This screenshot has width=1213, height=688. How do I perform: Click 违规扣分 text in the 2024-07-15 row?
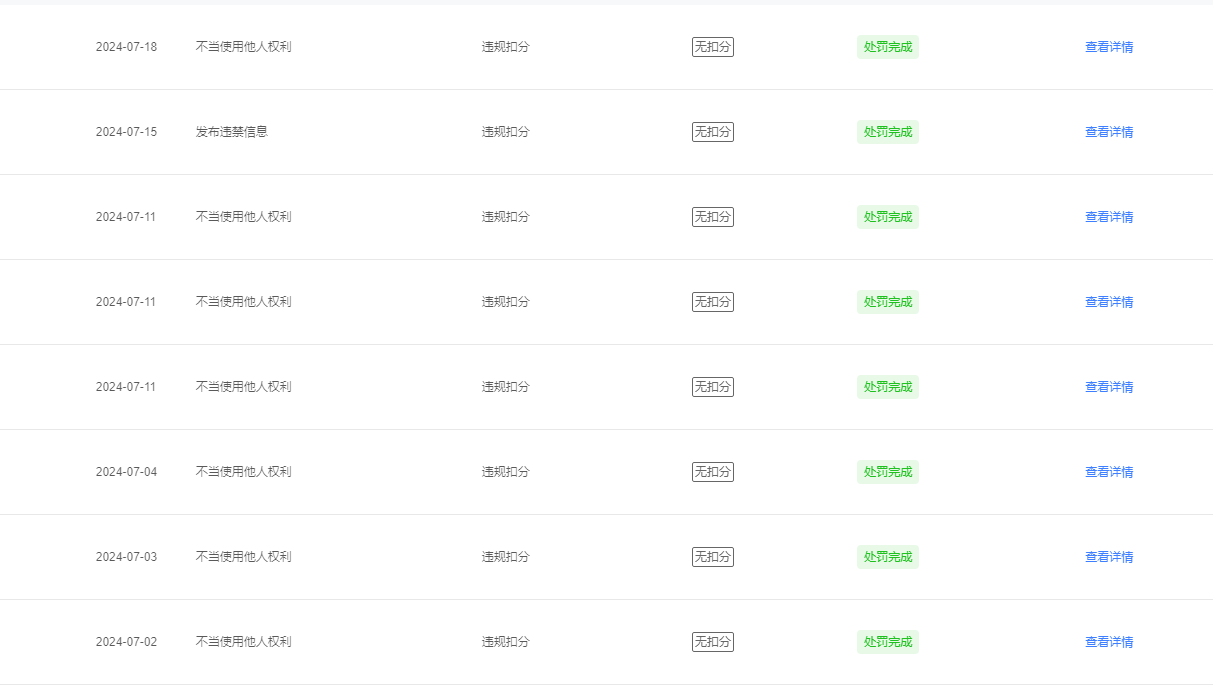pos(506,132)
